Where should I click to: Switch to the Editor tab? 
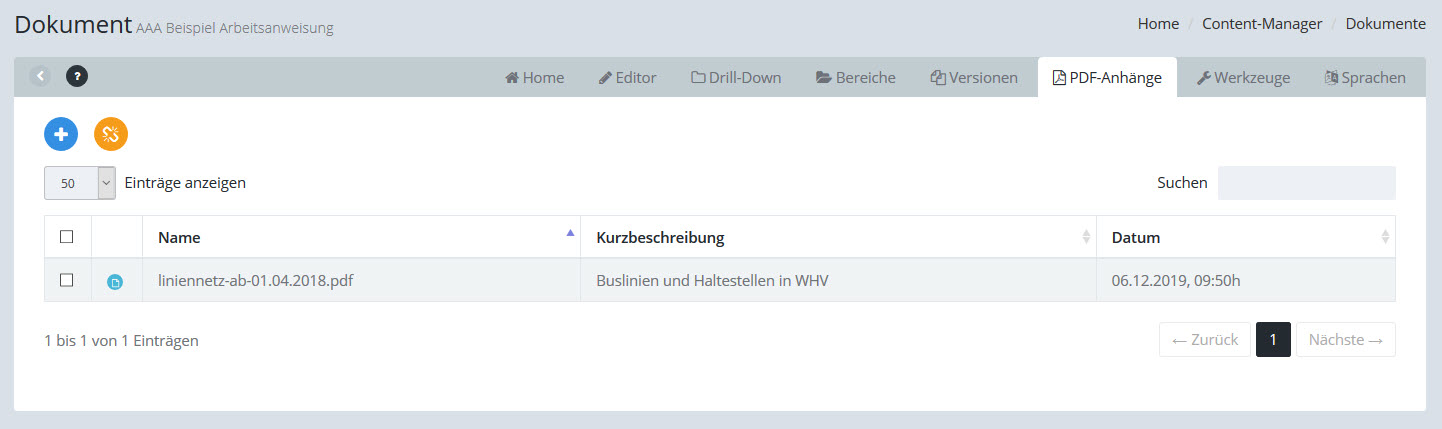coord(627,78)
